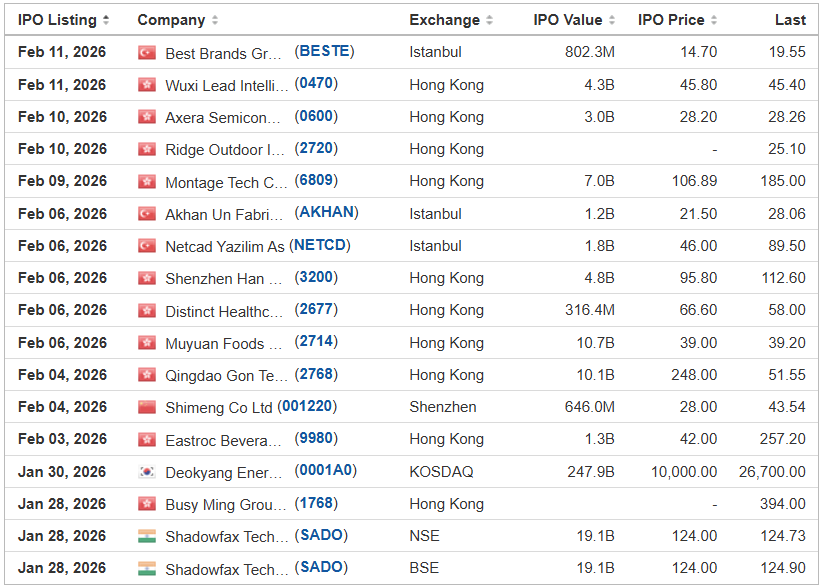This screenshot has width=823, height=587.
Task: Click Hong Kong flag beside Axera Semicon…
Action: 147,117
